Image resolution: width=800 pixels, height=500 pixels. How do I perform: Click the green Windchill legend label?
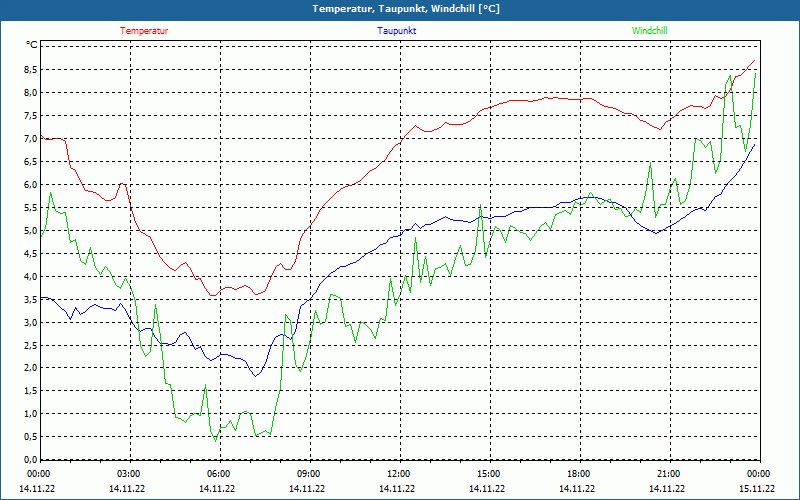tap(649, 31)
